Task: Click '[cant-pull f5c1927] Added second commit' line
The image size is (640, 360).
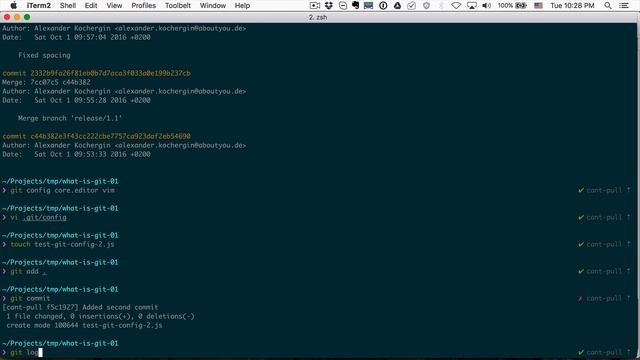Action: click(80, 307)
